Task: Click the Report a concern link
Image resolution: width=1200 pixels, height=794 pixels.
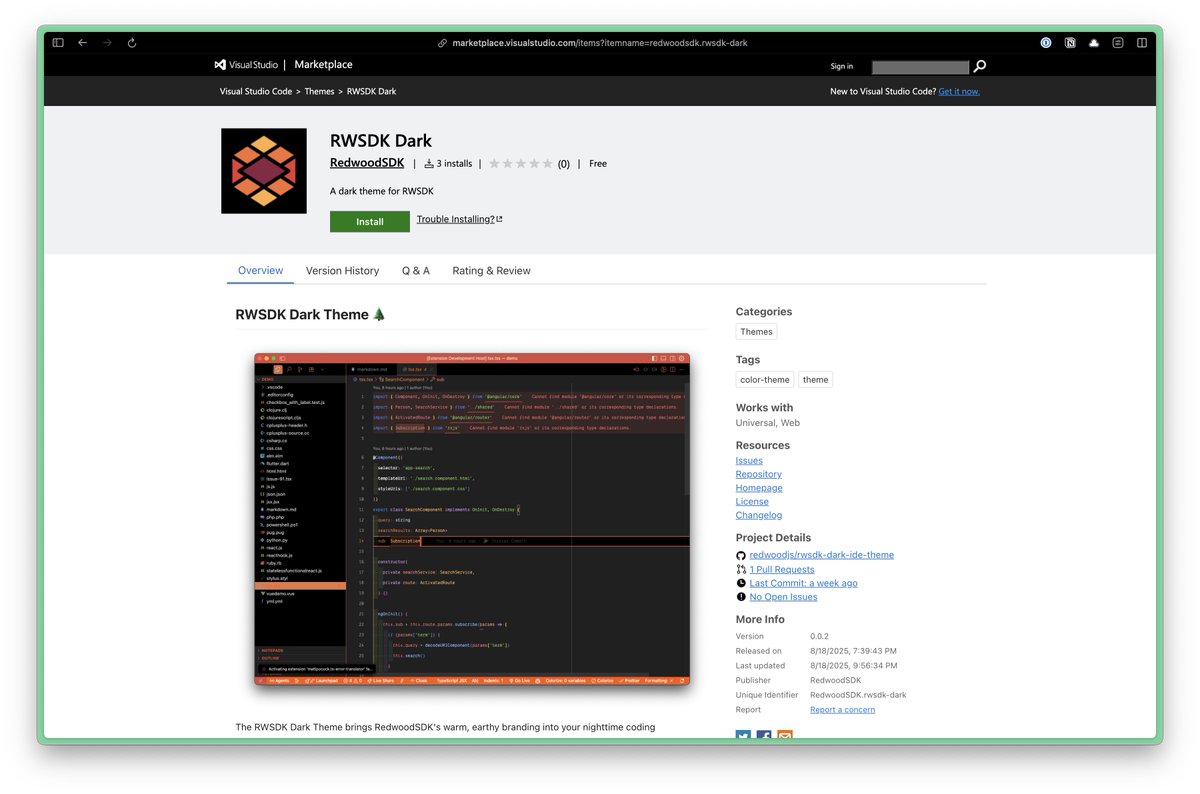Action: point(842,710)
